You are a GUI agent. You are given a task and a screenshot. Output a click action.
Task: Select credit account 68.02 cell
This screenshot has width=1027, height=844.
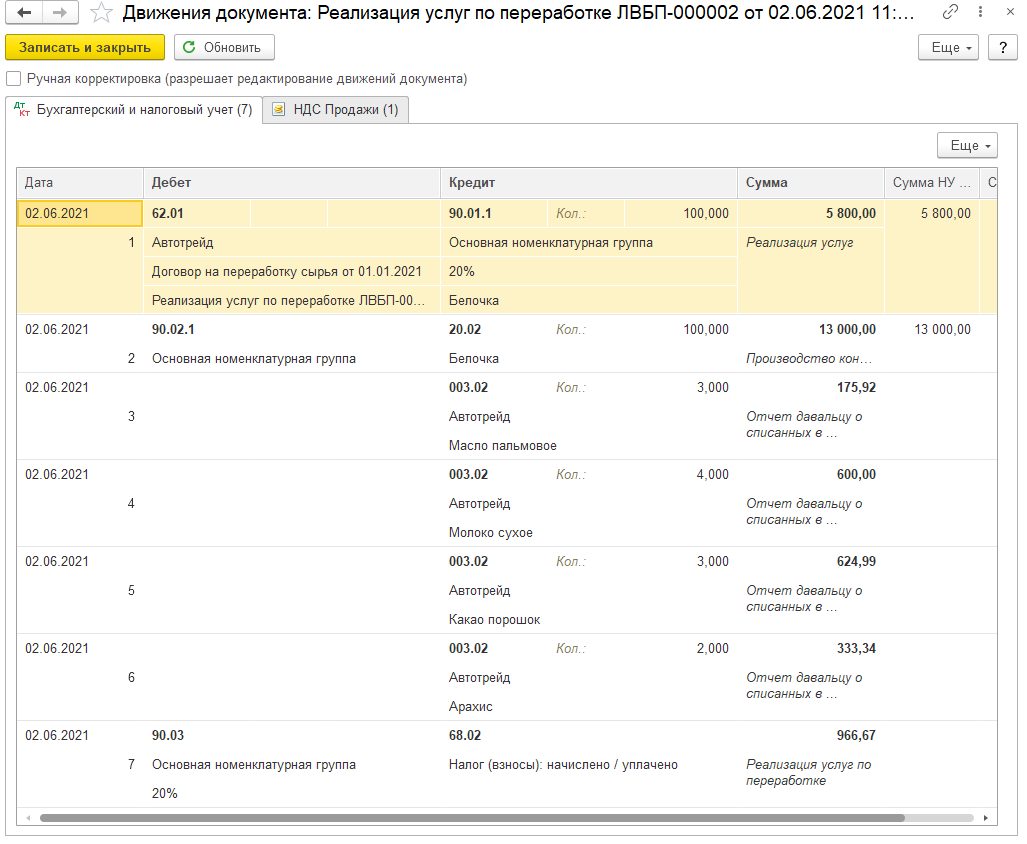pyautogui.click(x=494, y=735)
